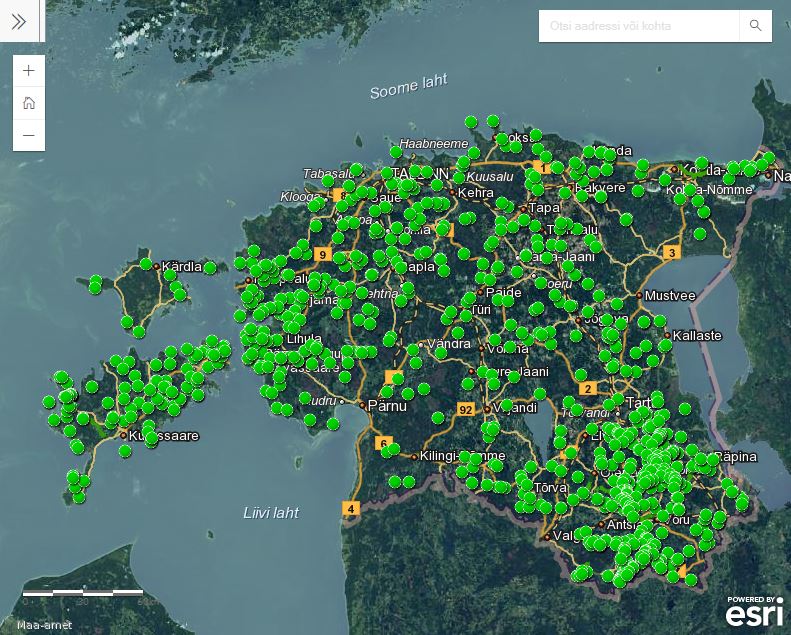The height and width of the screenshot is (635, 791).
Task: Expand the collapsed side panel
Action: click(19, 21)
